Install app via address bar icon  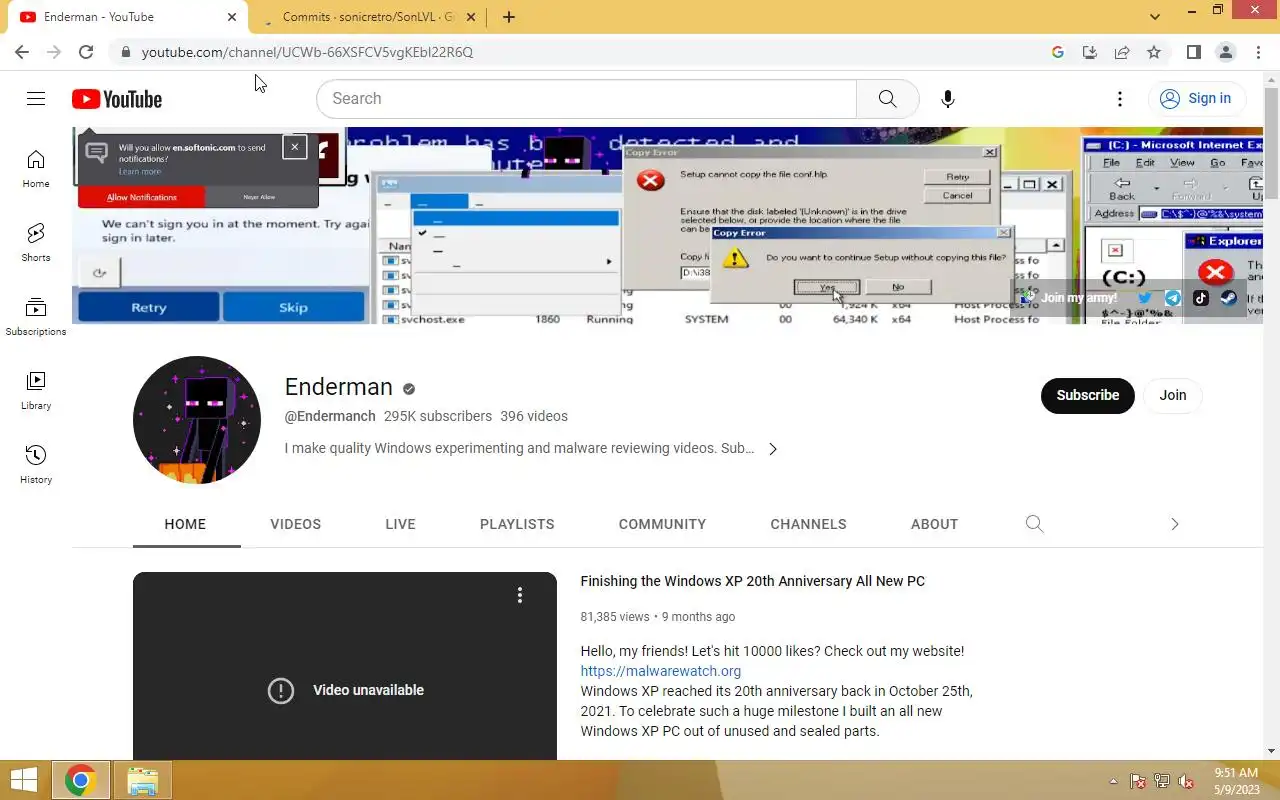point(1090,52)
